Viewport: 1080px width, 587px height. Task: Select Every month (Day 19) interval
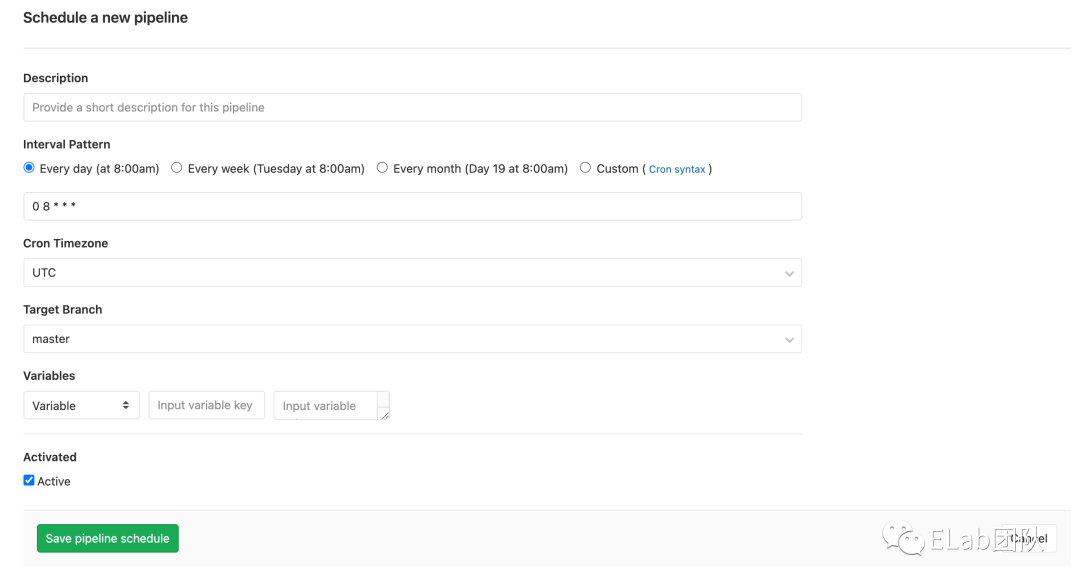pos(382,168)
